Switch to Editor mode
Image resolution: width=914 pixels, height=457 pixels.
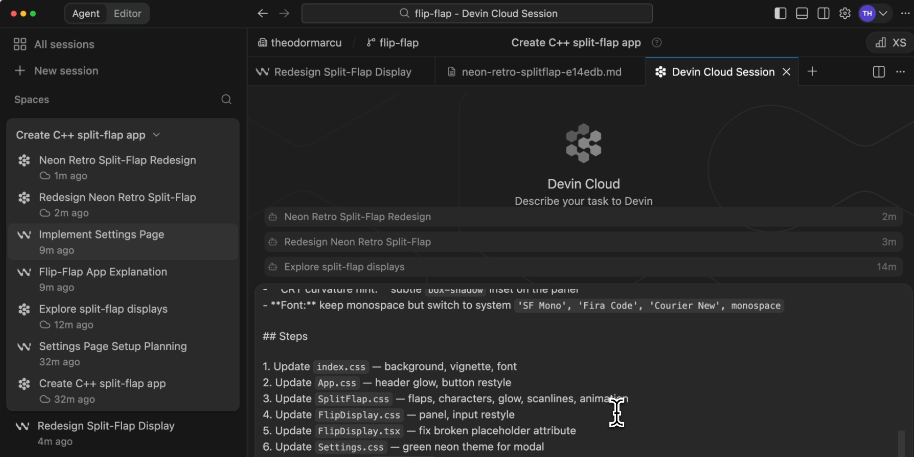click(127, 13)
